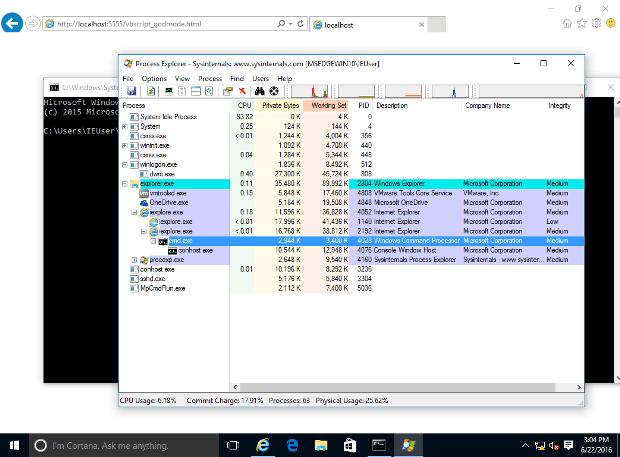Open Task View on the taskbar
This screenshot has height=457, width=620.
(x=233, y=446)
